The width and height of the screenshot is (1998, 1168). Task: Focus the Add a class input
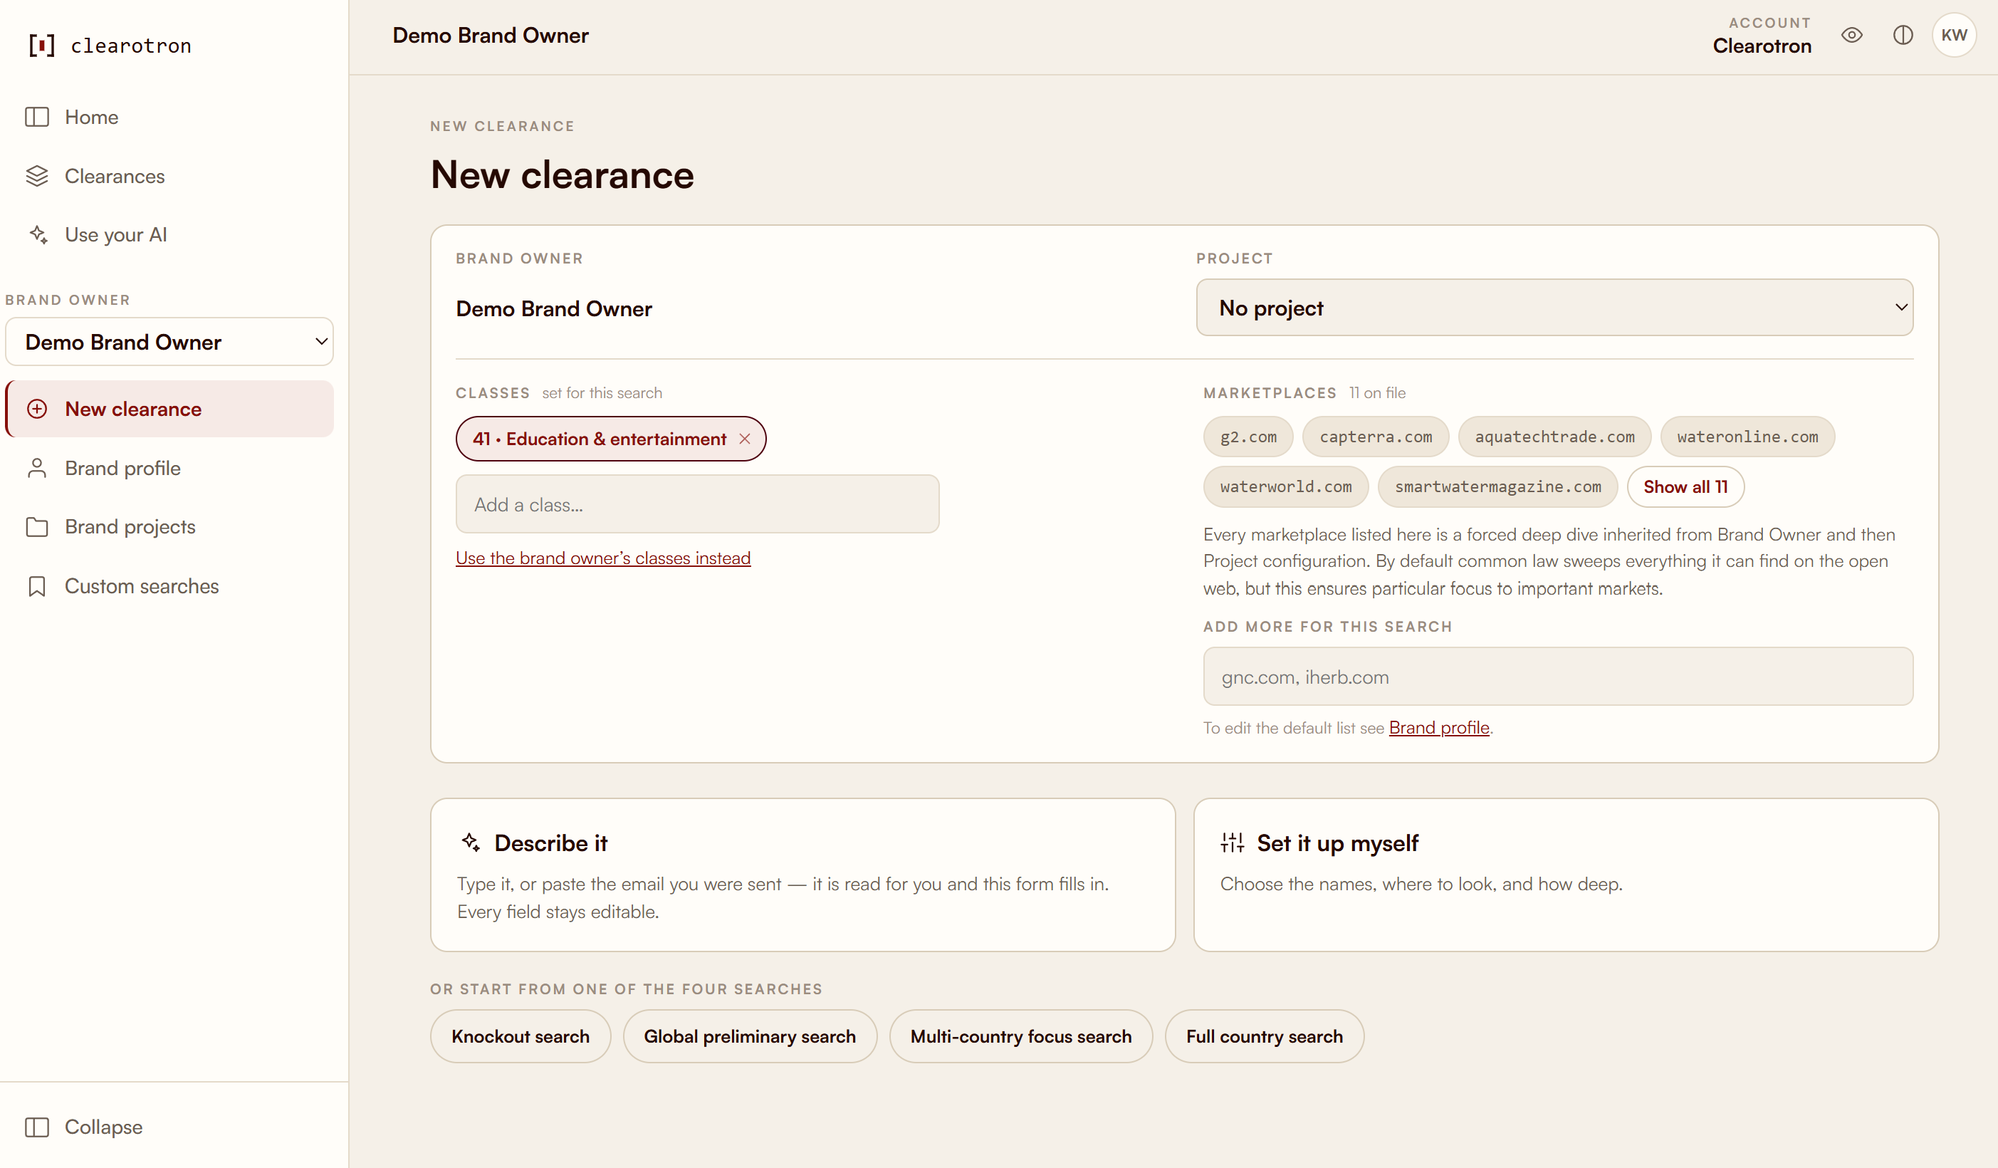pos(697,504)
